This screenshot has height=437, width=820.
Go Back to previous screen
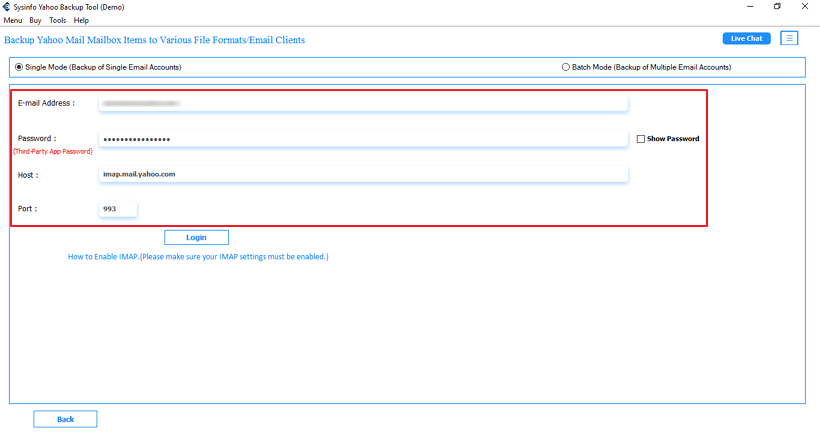65,419
